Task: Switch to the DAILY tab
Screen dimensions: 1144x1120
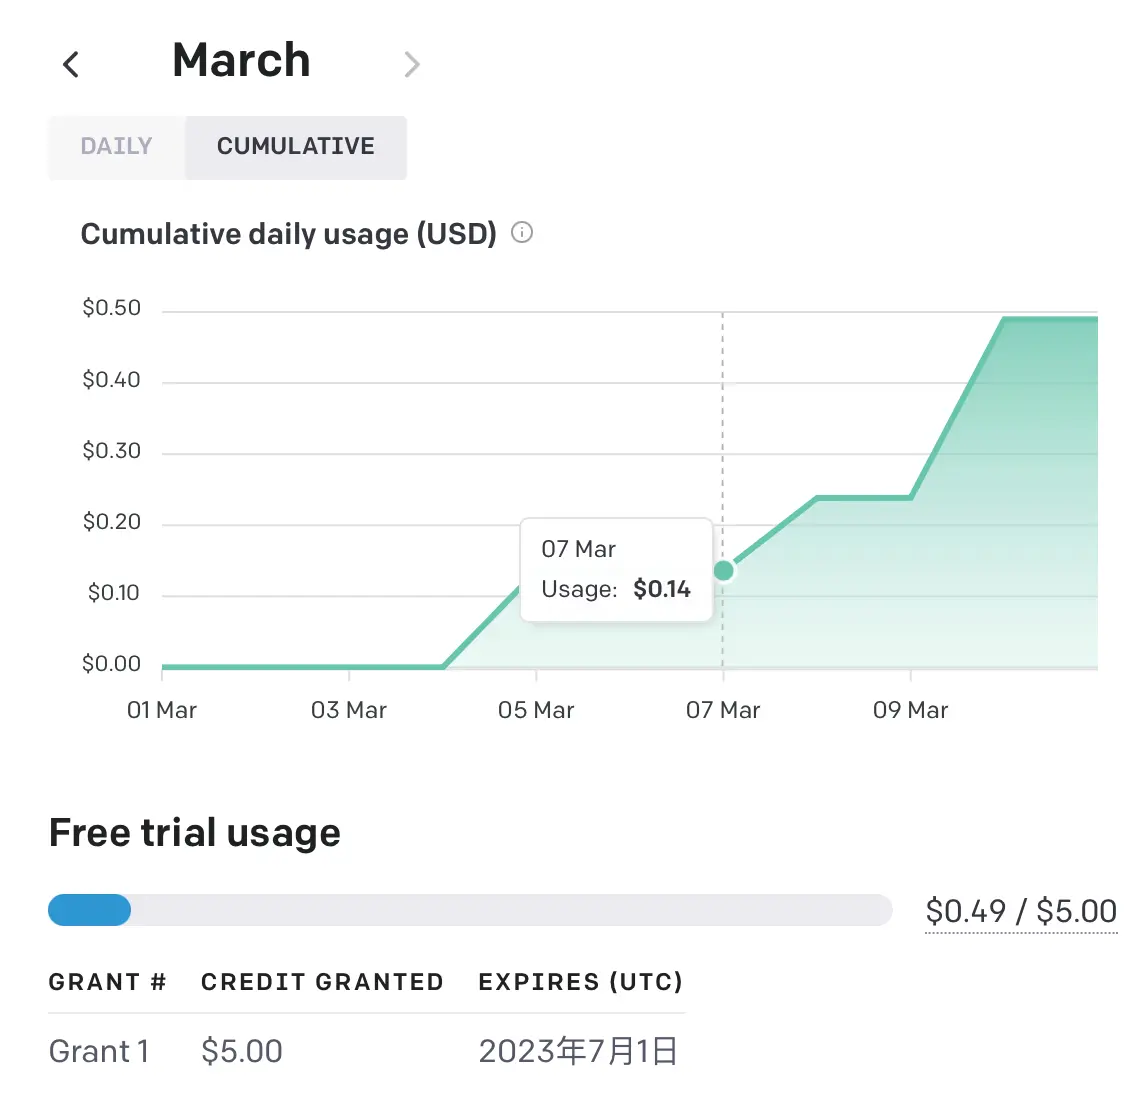Action: pyautogui.click(x=117, y=147)
